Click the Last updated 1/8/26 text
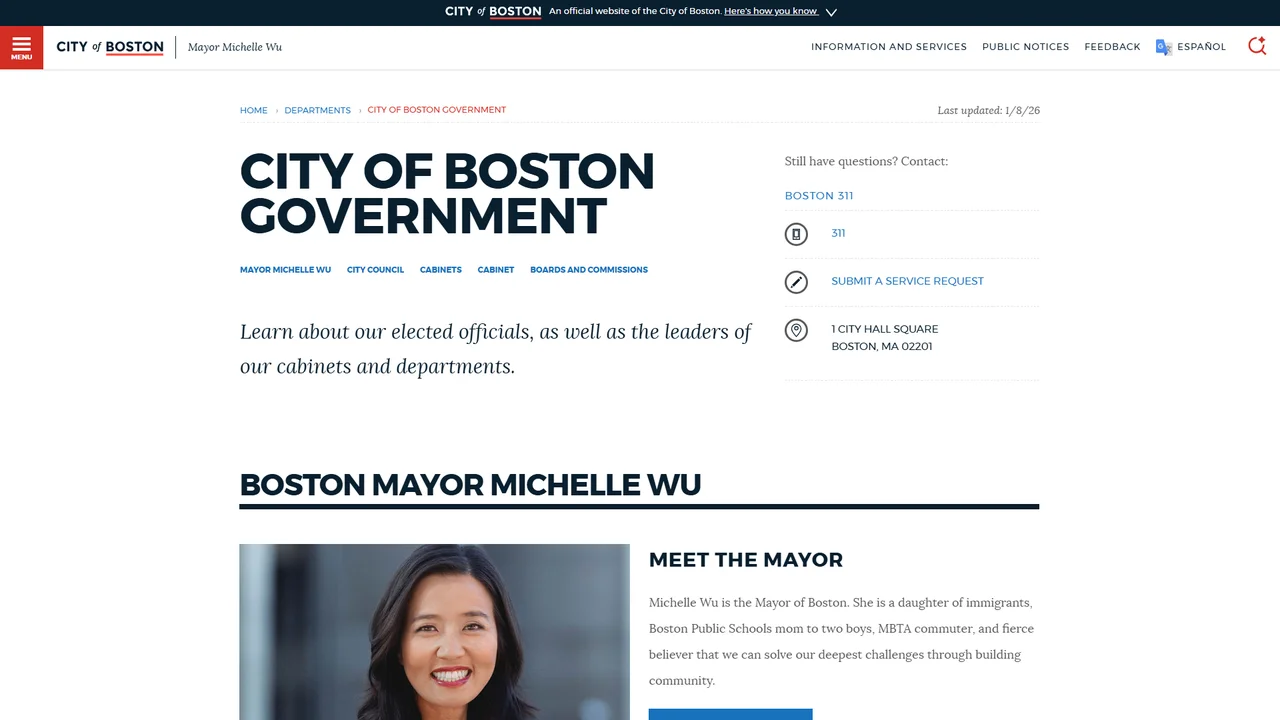 pos(988,110)
